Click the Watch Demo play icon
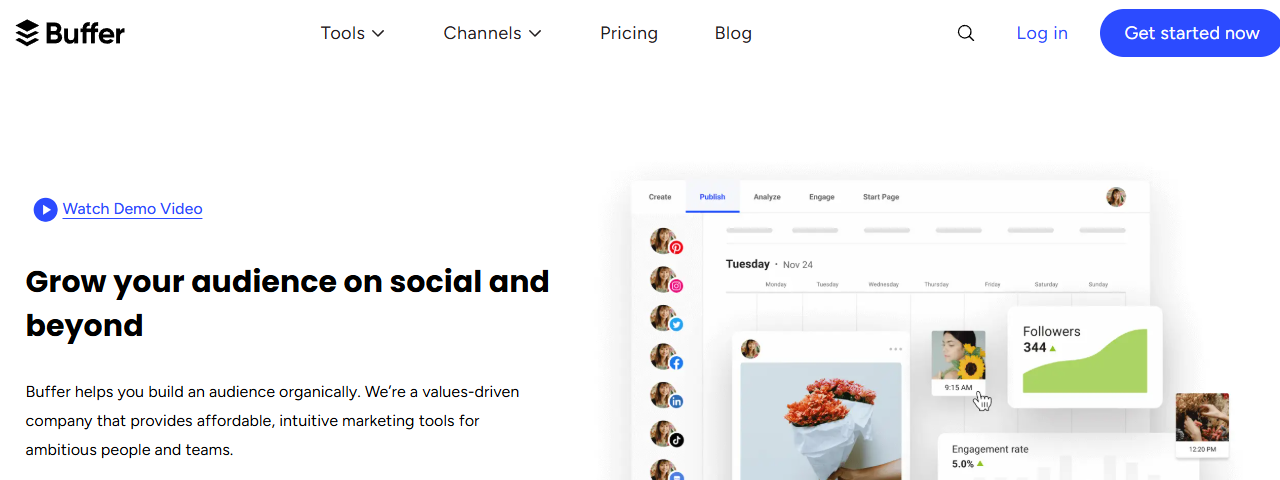Screen dimensions: 1280x480 45,209
